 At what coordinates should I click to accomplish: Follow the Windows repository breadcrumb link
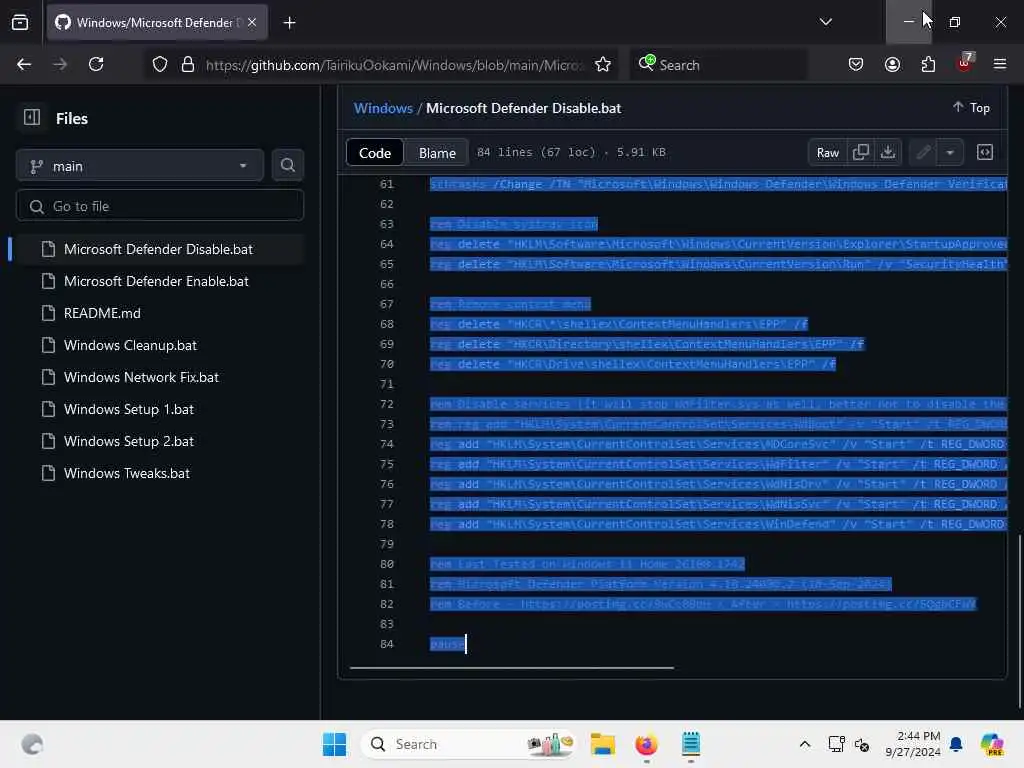[383, 108]
